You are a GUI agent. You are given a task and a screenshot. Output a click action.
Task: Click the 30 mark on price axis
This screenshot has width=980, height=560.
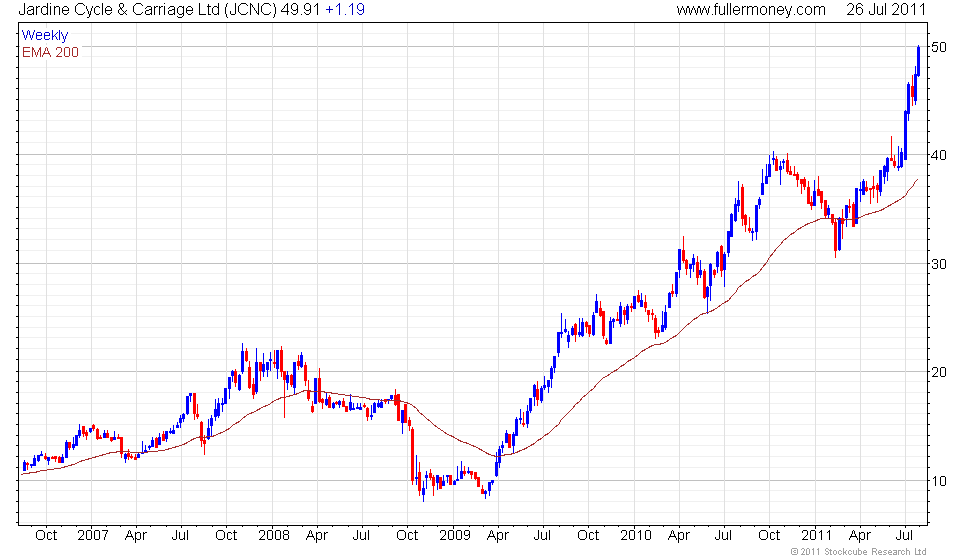(938, 264)
